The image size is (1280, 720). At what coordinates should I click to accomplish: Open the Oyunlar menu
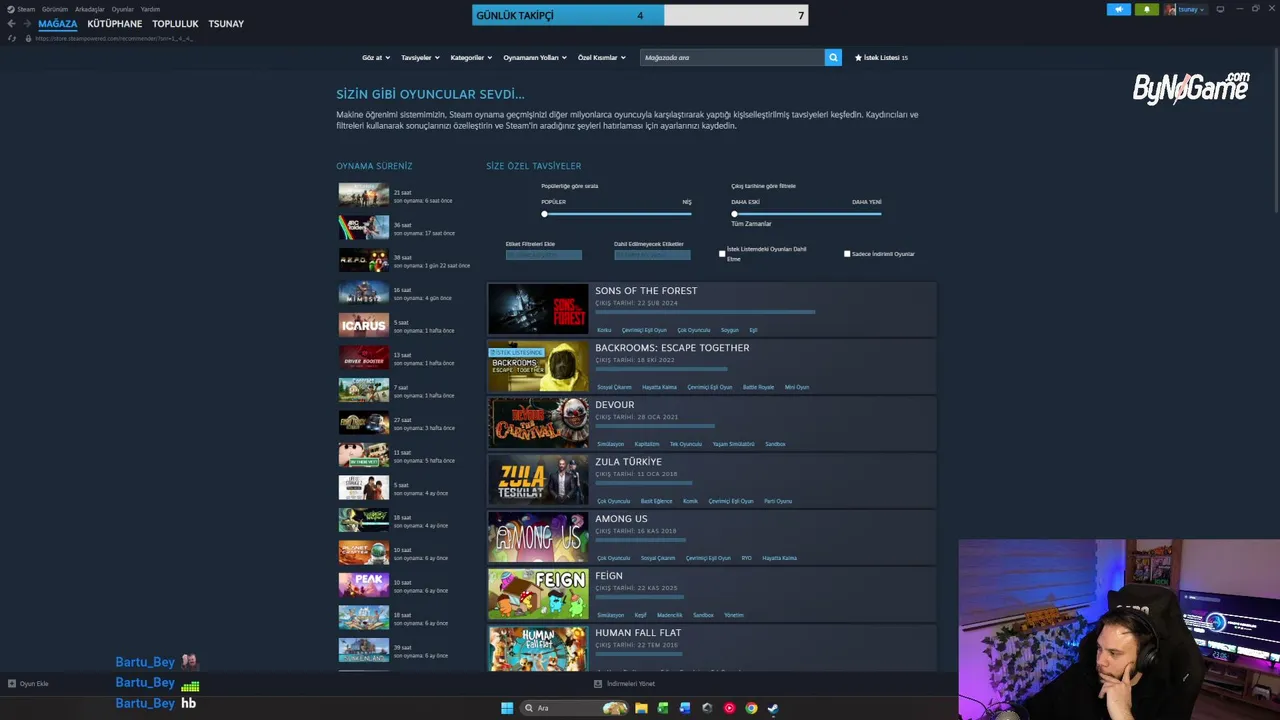123,9
